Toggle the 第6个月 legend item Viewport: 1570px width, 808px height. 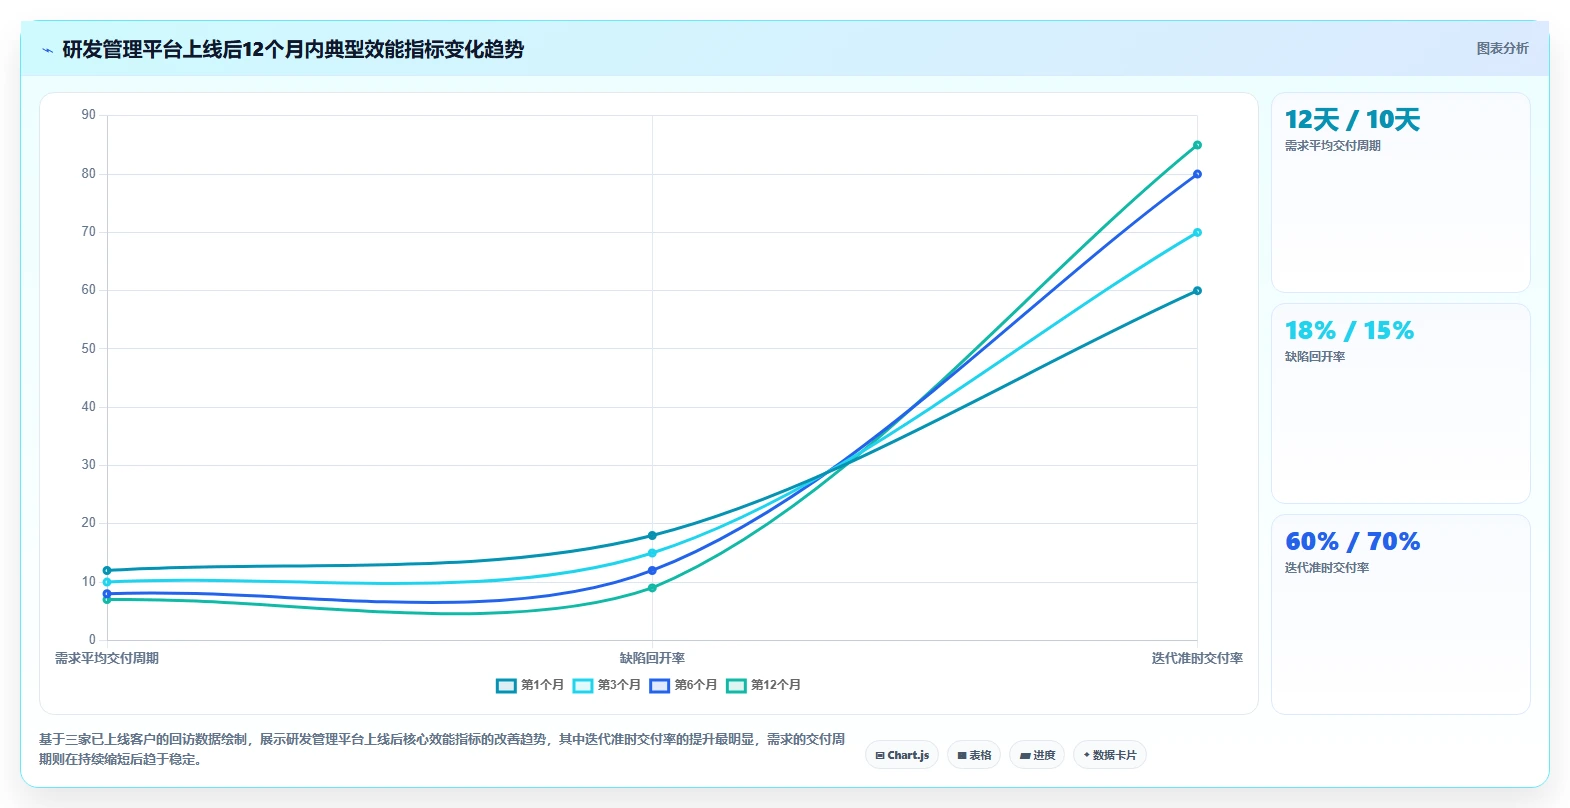coord(684,685)
